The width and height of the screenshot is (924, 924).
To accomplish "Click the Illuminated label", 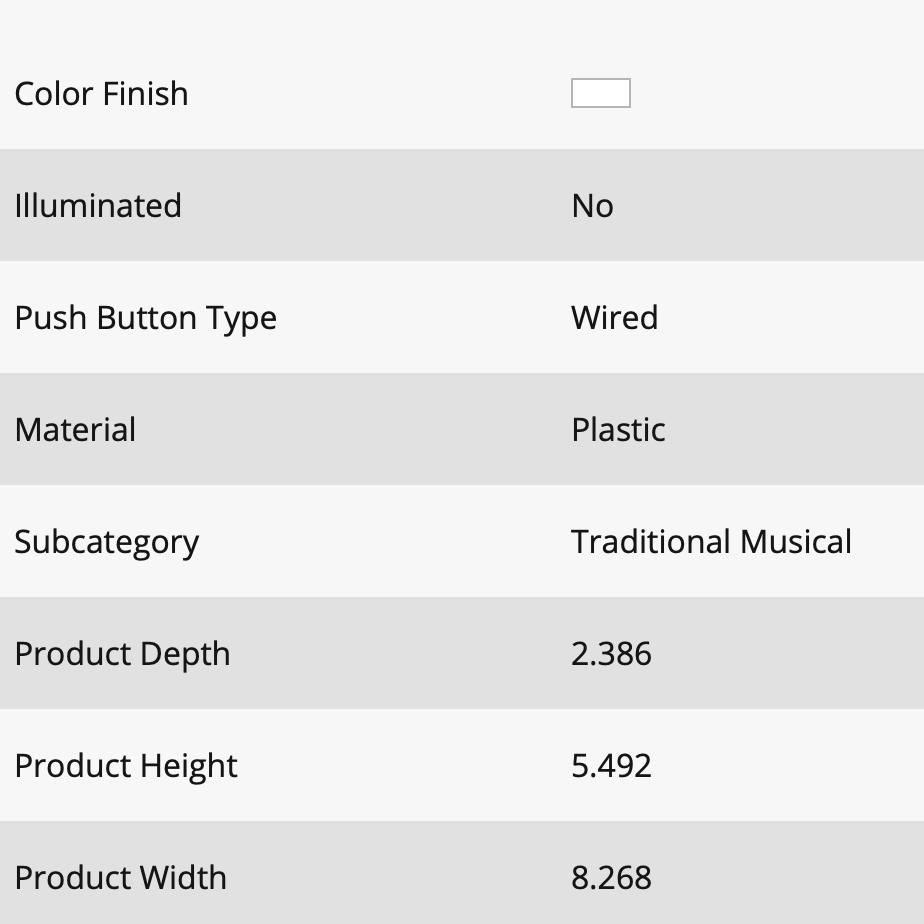I will [x=98, y=205].
